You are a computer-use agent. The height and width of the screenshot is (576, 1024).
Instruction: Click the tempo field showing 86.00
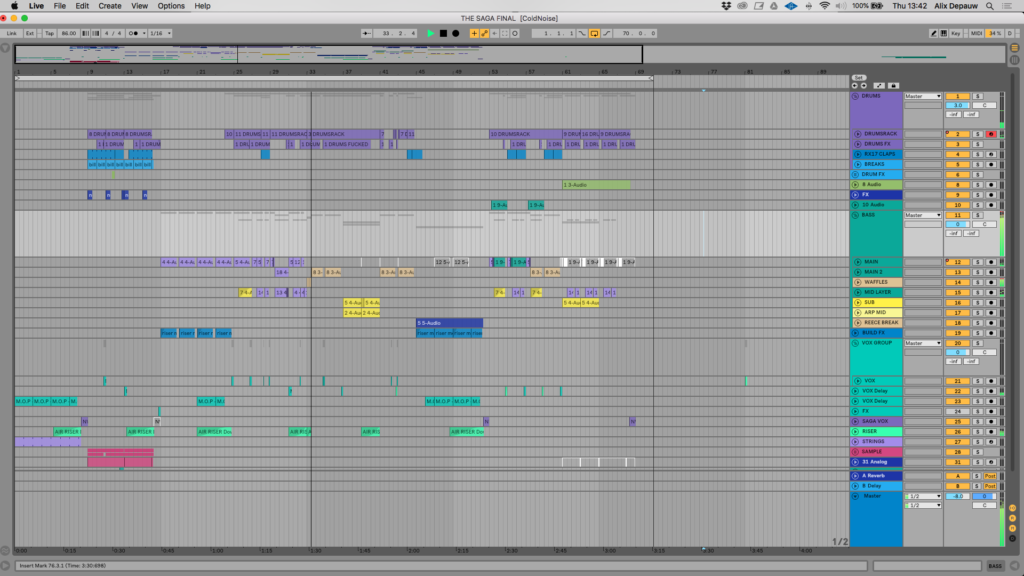(68, 33)
